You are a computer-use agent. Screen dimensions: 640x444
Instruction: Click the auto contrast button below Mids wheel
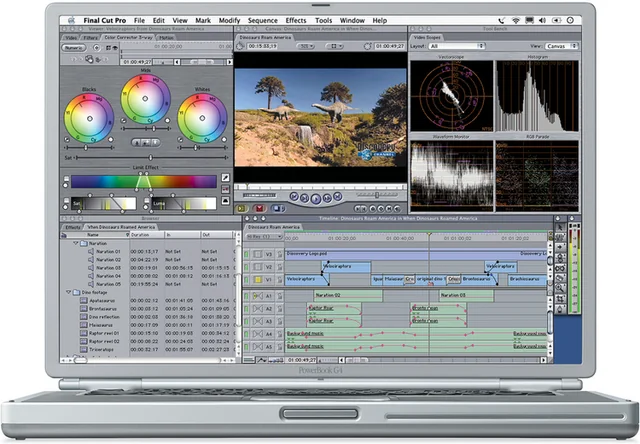[x=145, y=142]
